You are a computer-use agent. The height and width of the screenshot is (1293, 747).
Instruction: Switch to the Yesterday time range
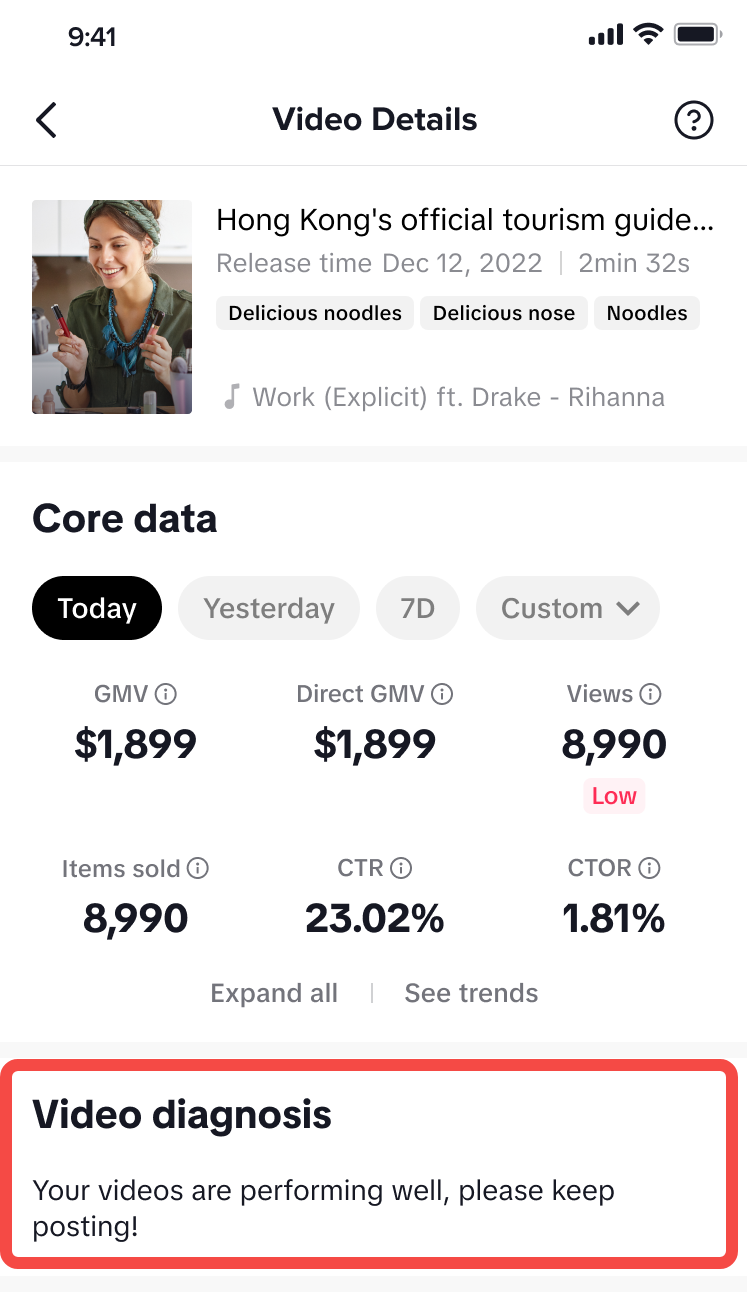[x=269, y=608]
